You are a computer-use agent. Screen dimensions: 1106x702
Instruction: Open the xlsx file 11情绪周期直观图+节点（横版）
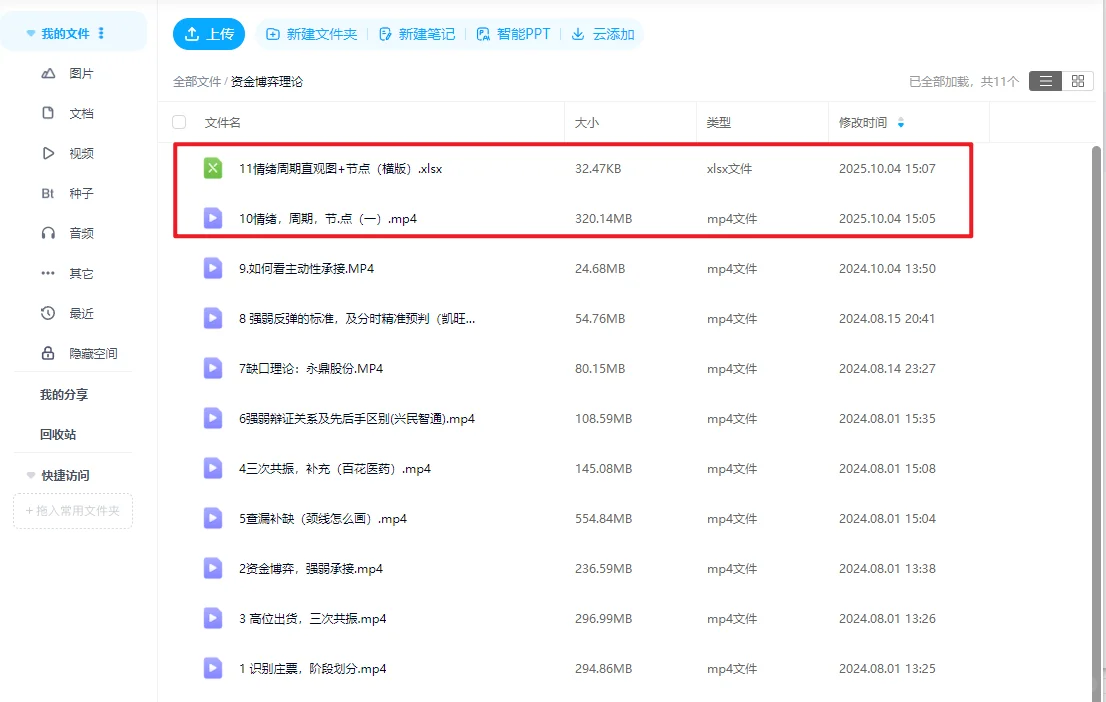click(x=340, y=168)
